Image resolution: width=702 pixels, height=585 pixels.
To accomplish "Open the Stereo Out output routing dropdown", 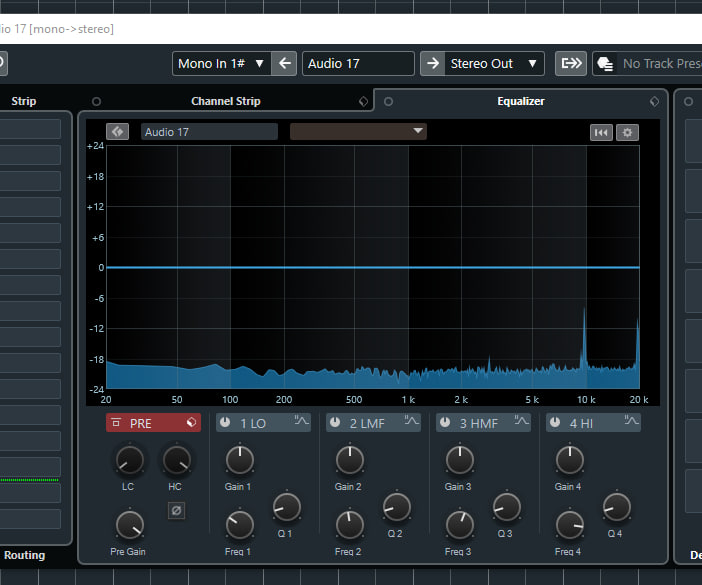I will (494, 64).
